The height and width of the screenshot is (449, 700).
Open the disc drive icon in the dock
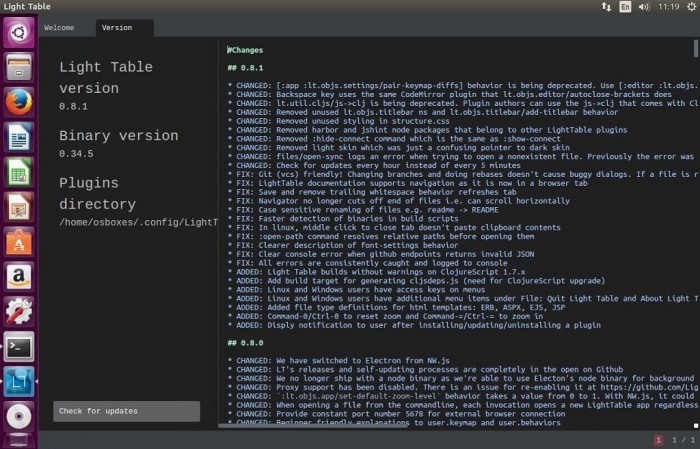19,416
